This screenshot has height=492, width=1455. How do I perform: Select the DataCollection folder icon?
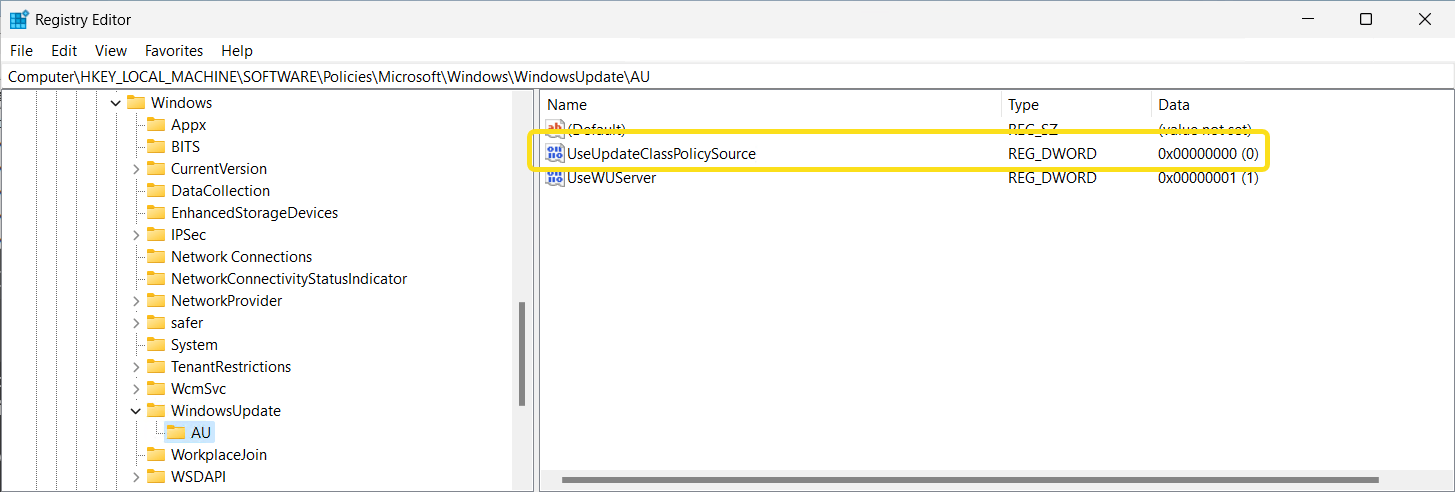point(156,191)
